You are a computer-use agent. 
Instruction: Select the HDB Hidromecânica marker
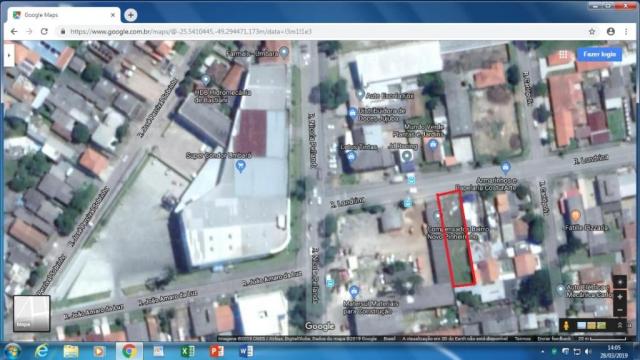(x=206, y=80)
